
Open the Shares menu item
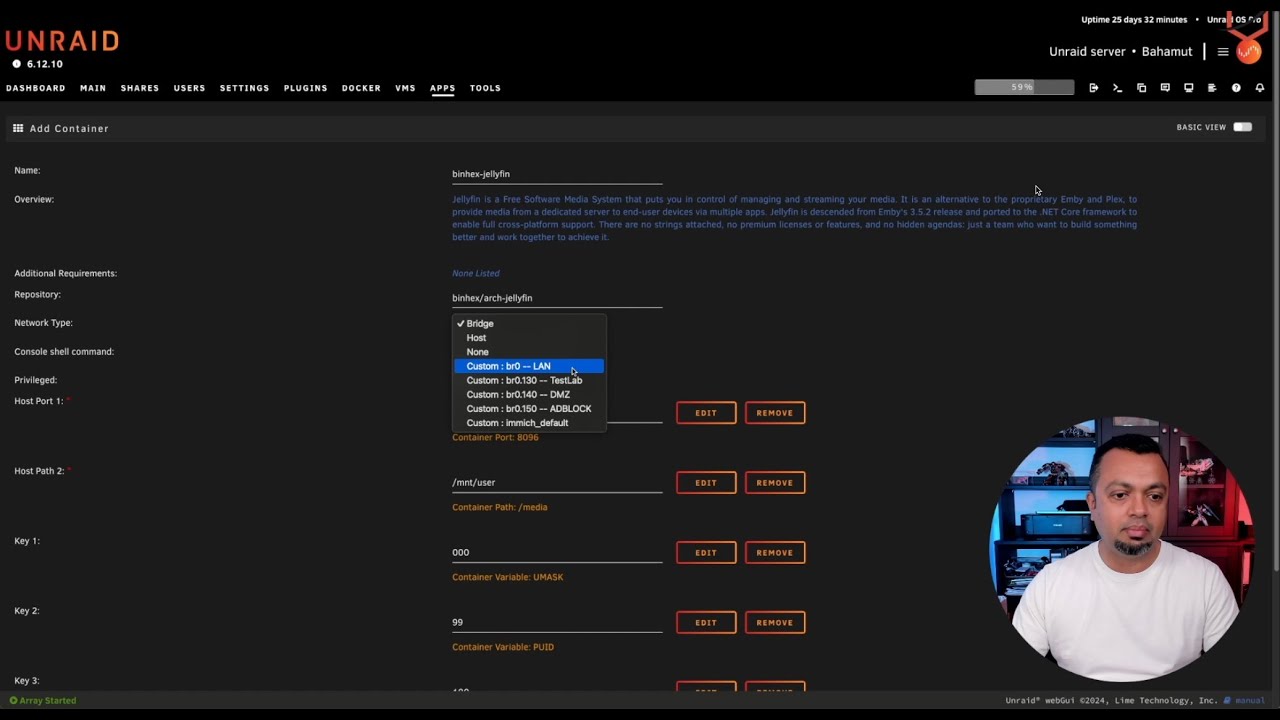(140, 88)
